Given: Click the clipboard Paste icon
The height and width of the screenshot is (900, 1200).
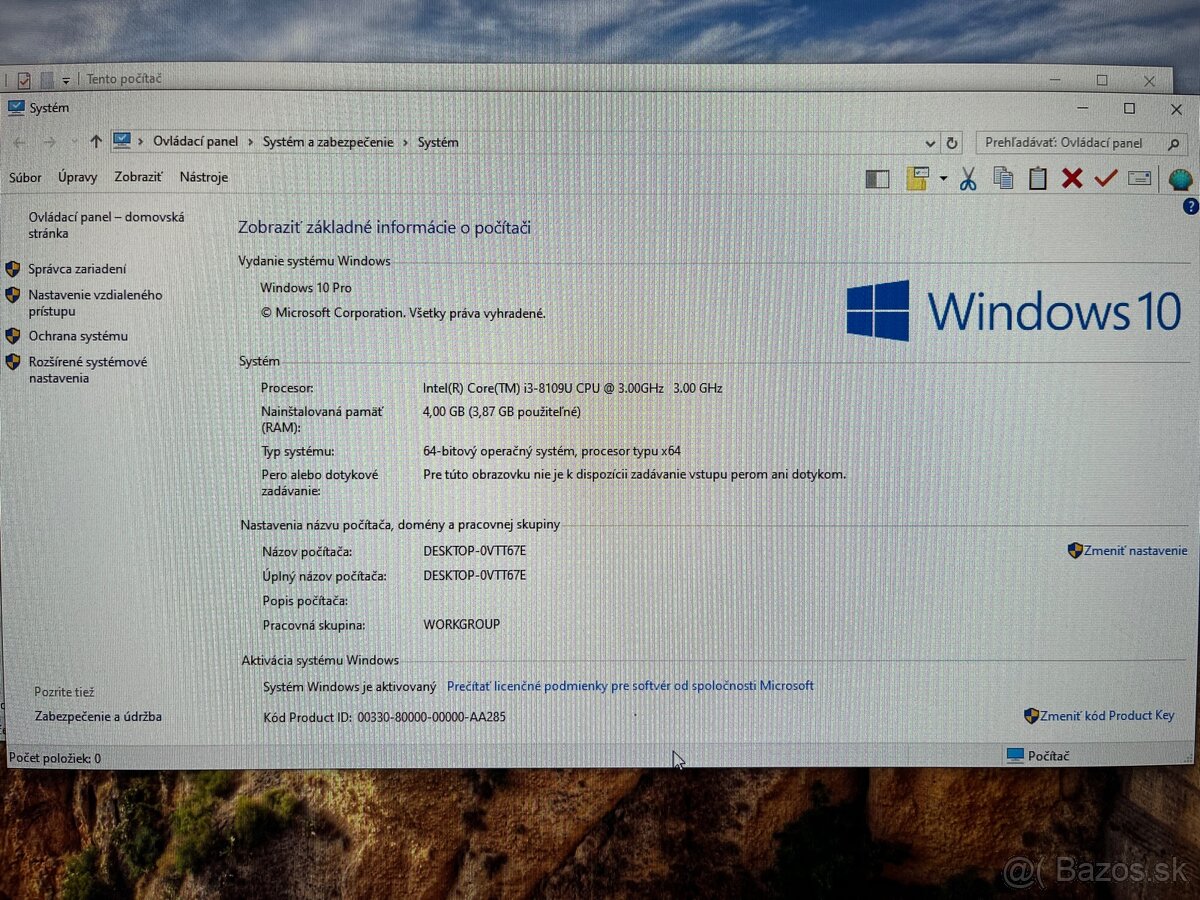Looking at the screenshot, I should click(x=1038, y=178).
